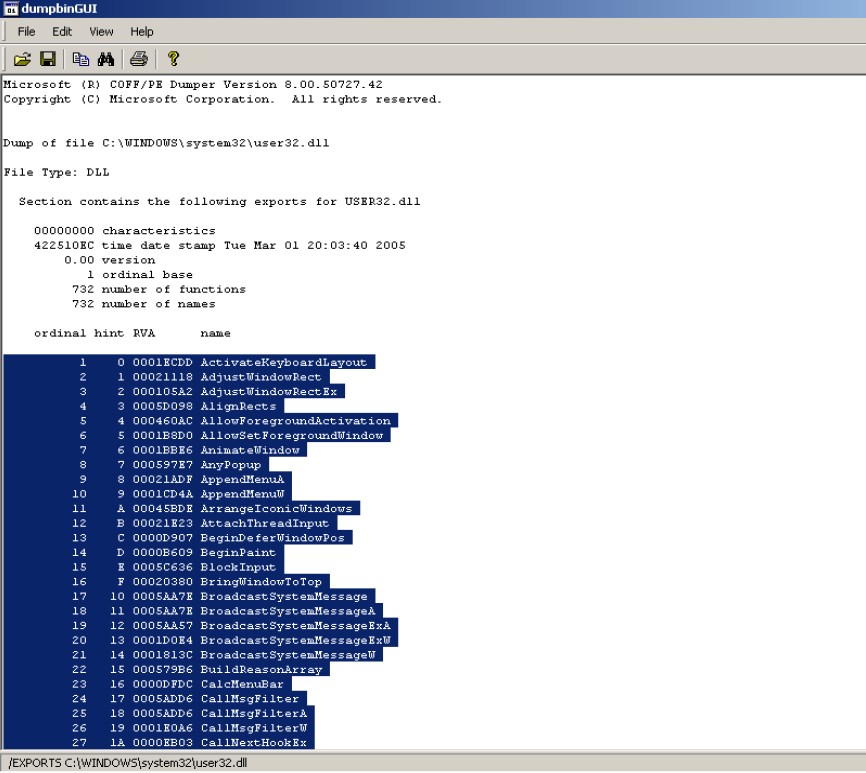Click the AlignRects export name
The height and width of the screenshot is (773, 866).
pos(238,406)
